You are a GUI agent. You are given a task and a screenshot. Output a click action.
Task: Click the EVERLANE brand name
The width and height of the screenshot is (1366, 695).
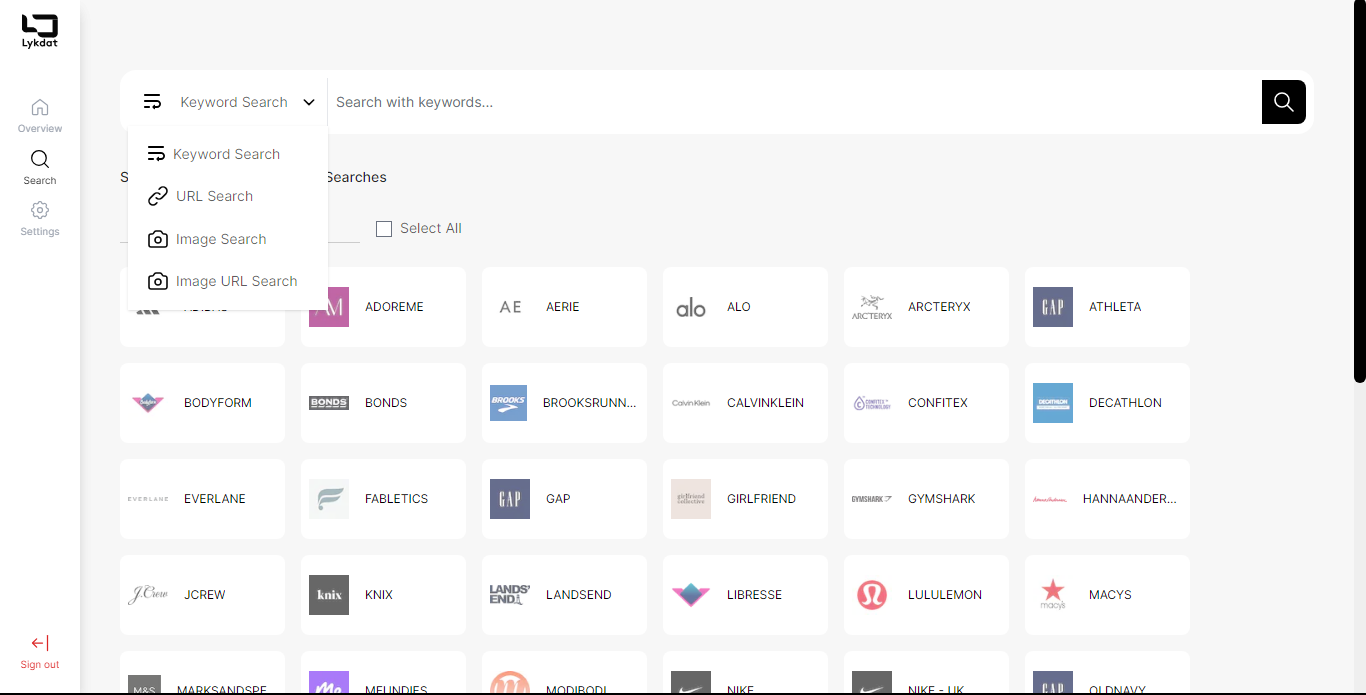click(x=215, y=499)
